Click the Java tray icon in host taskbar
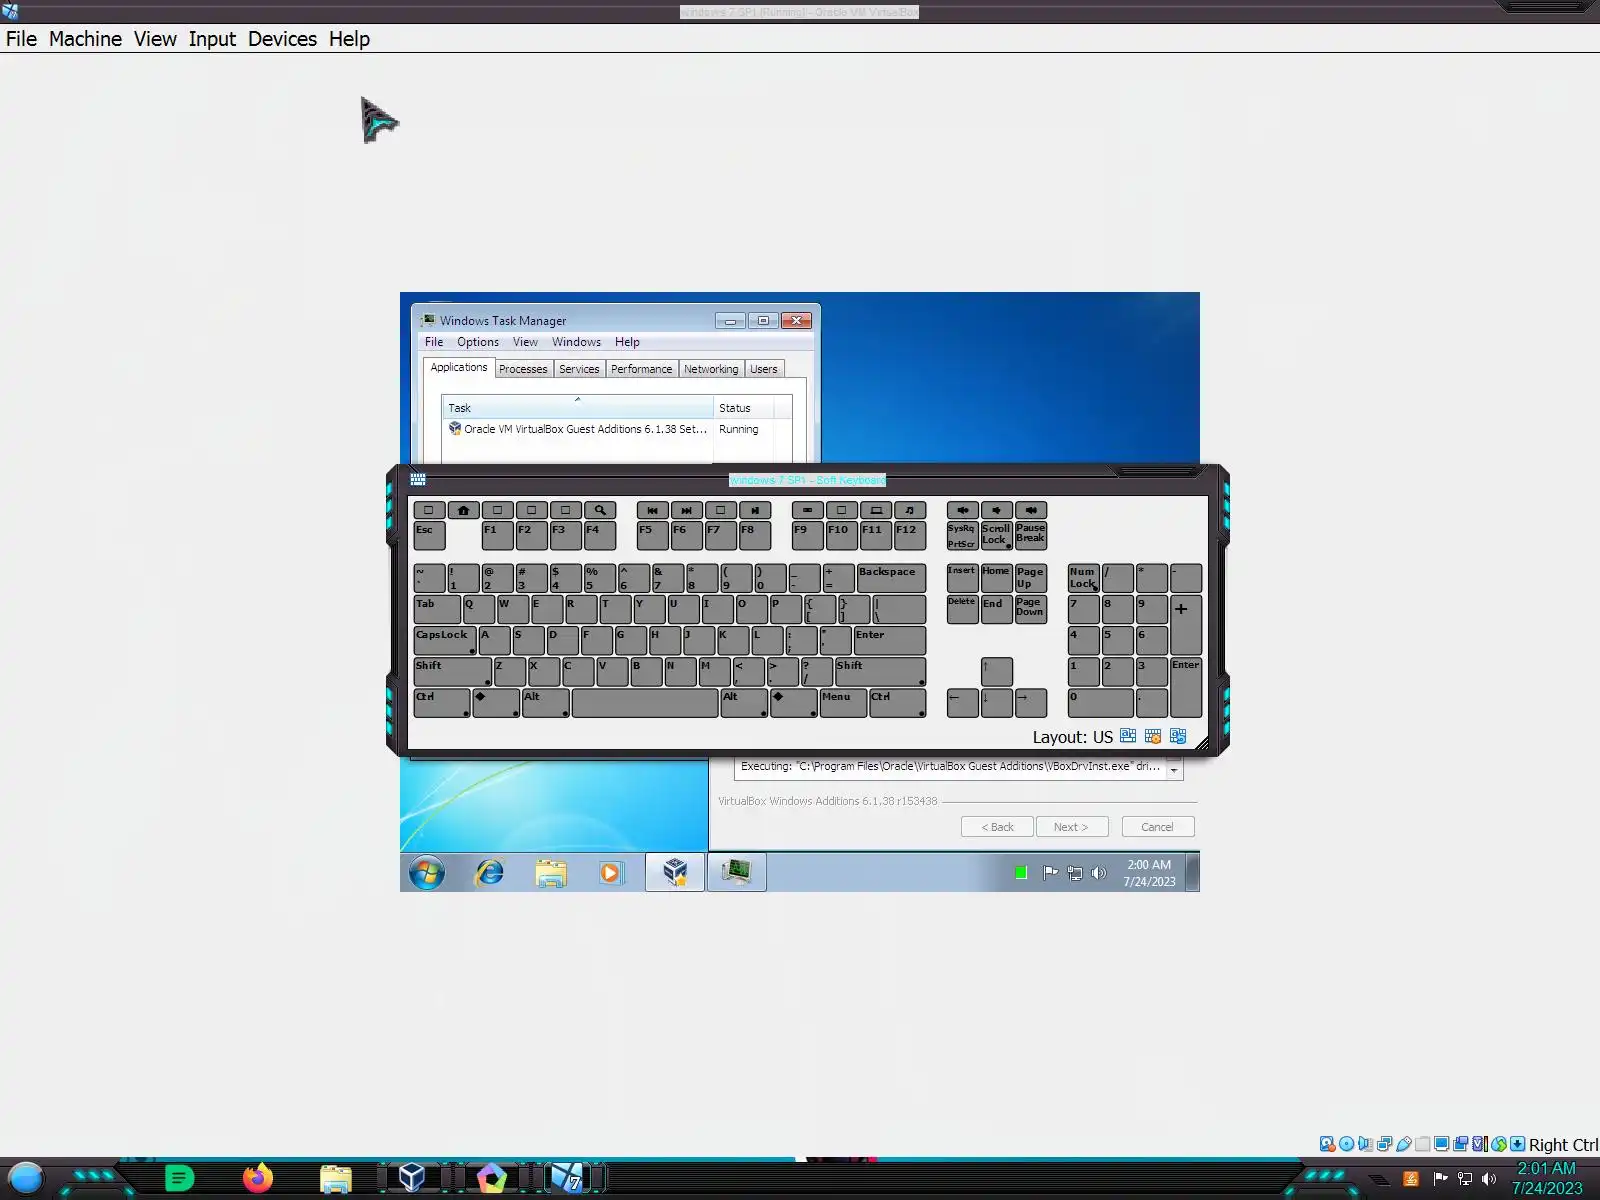This screenshot has width=1600, height=1200. (x=1411, y=1179)
